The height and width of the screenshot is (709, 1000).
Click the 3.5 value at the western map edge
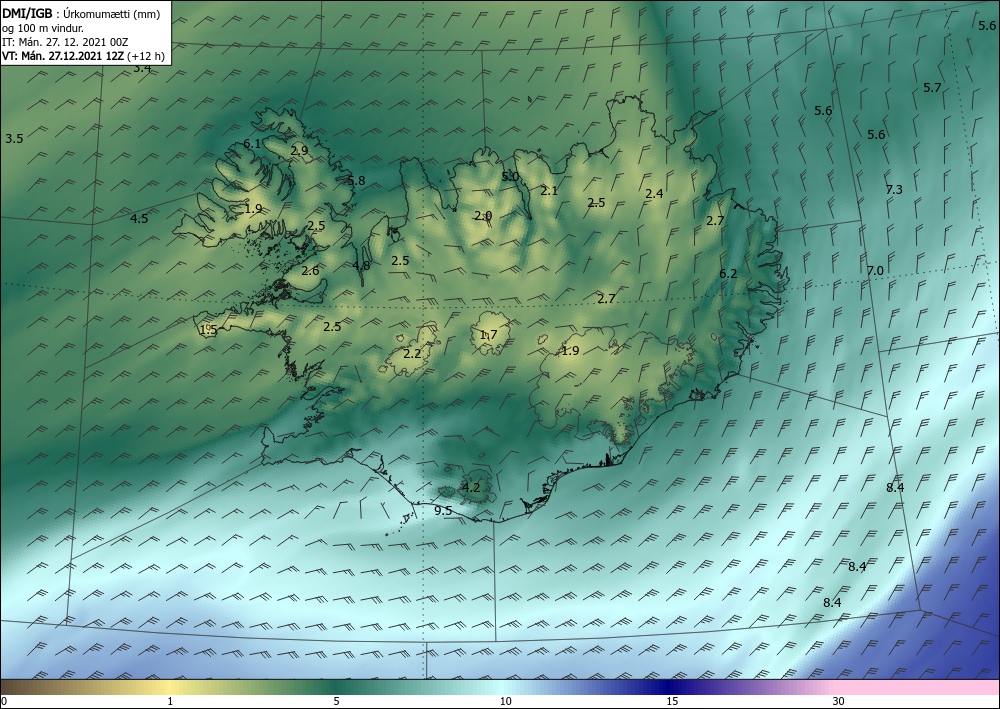point(14,138)
